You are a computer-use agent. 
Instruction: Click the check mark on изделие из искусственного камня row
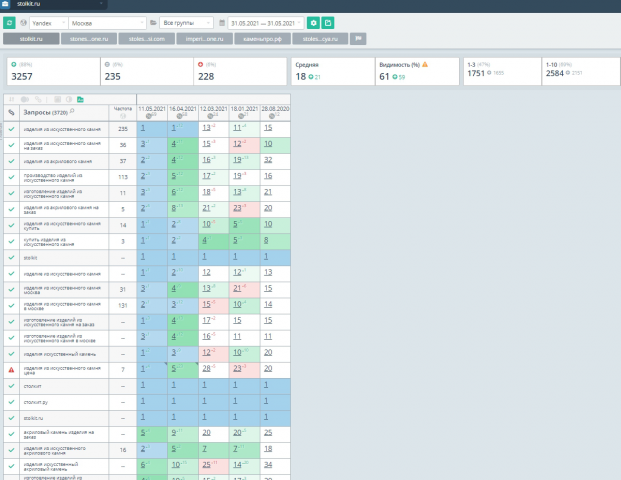11,274
